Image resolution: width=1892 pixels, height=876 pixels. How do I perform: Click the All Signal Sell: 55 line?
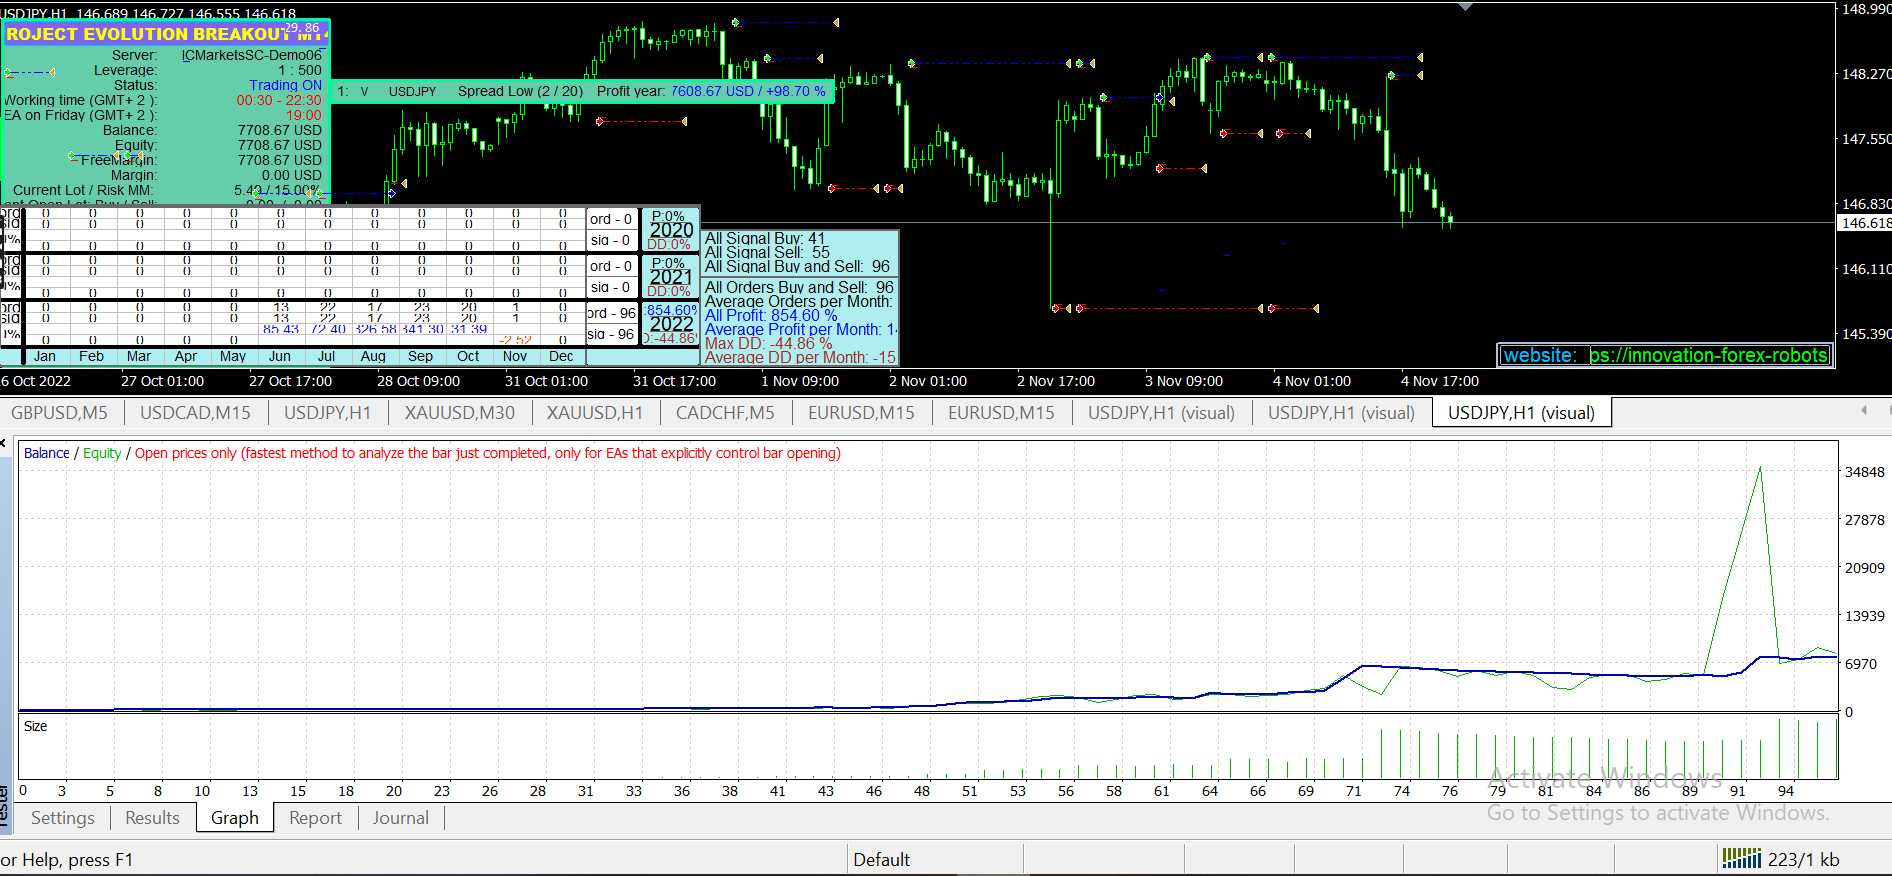click(x=767, y=252)
